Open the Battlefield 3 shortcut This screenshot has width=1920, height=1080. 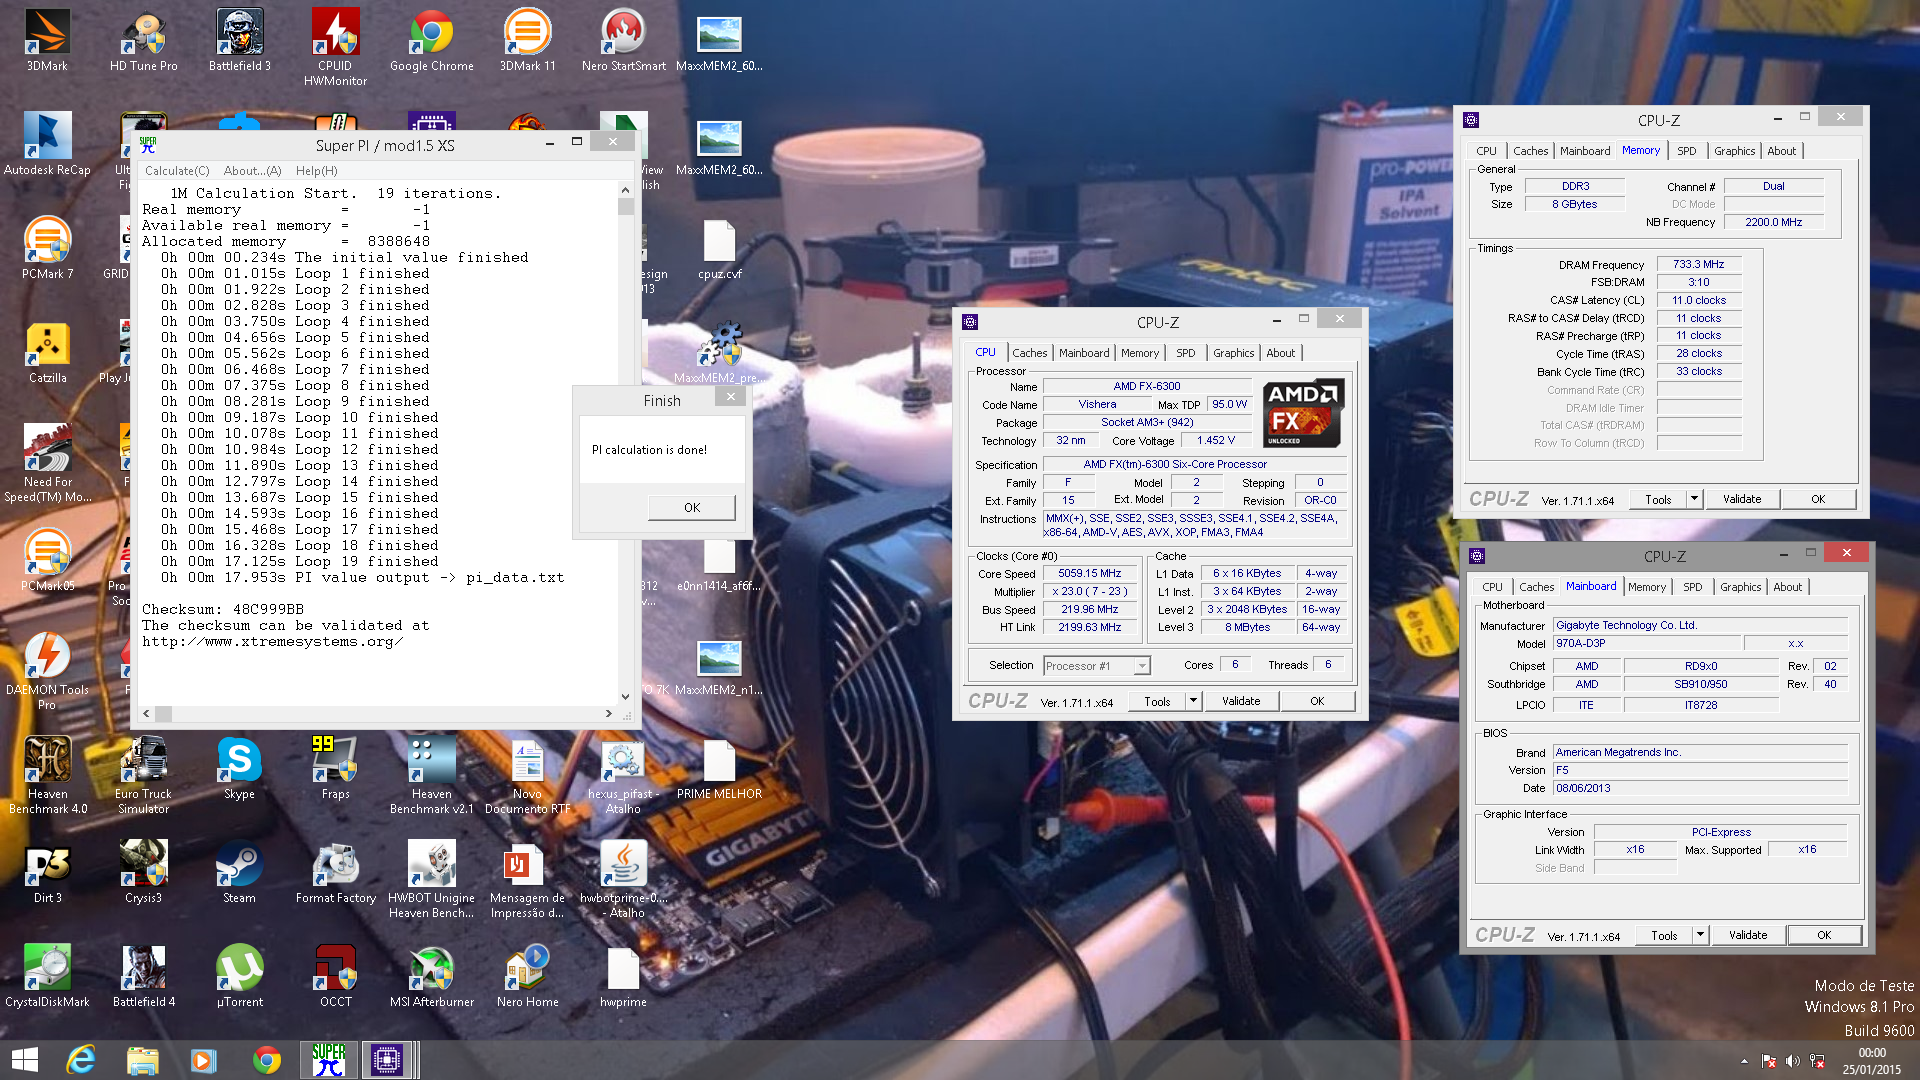pyautogui.click(x=239, y=40)
